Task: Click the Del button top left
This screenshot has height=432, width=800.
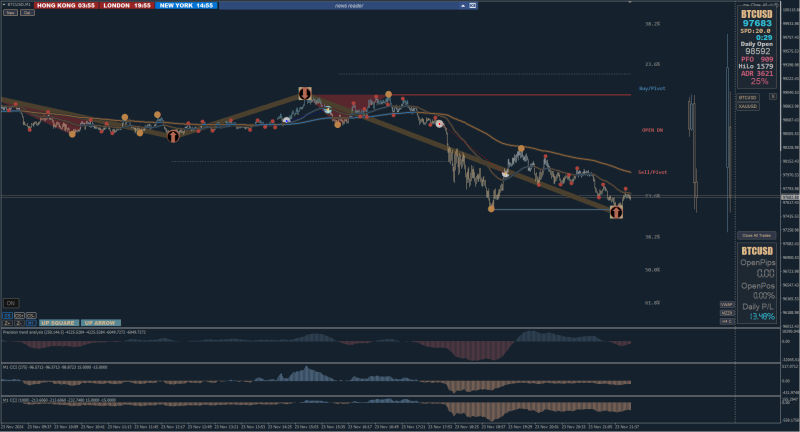Action: pos(27,12)
